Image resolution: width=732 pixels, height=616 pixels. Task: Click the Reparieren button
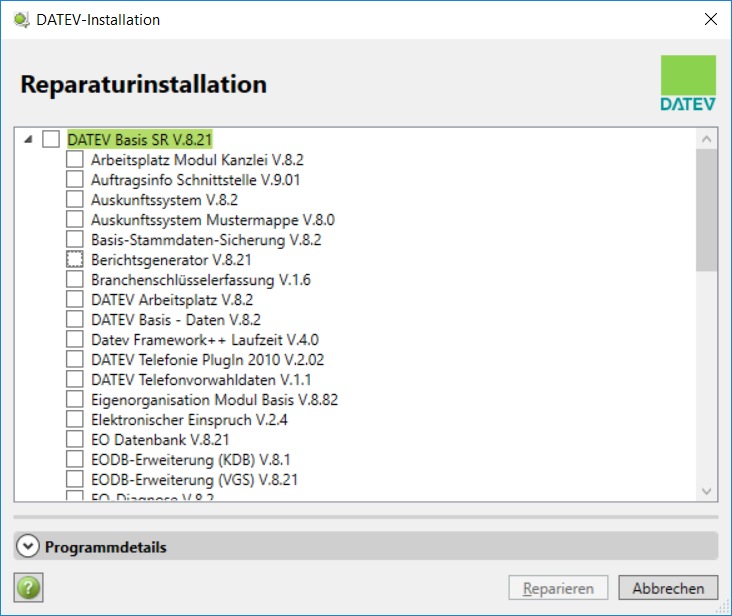coord(558,588)
